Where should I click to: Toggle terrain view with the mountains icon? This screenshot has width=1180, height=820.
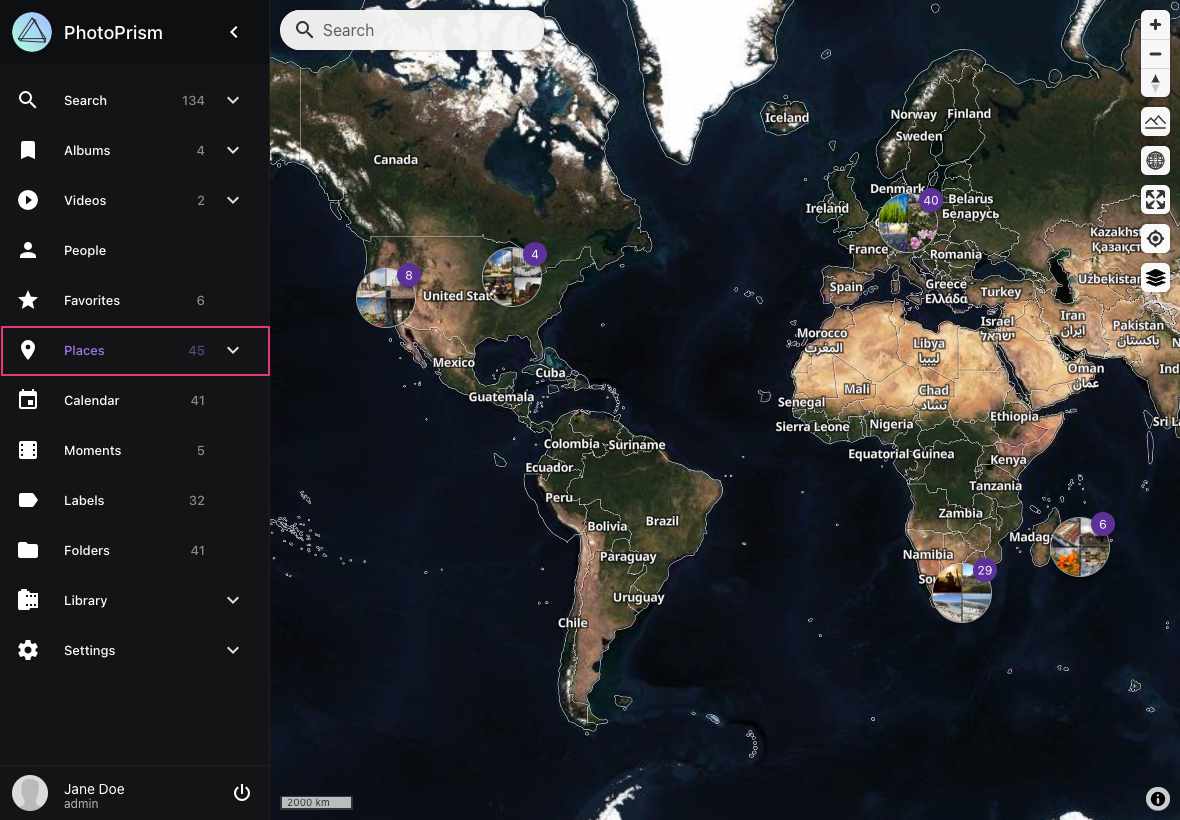[x=1155, y=121]
